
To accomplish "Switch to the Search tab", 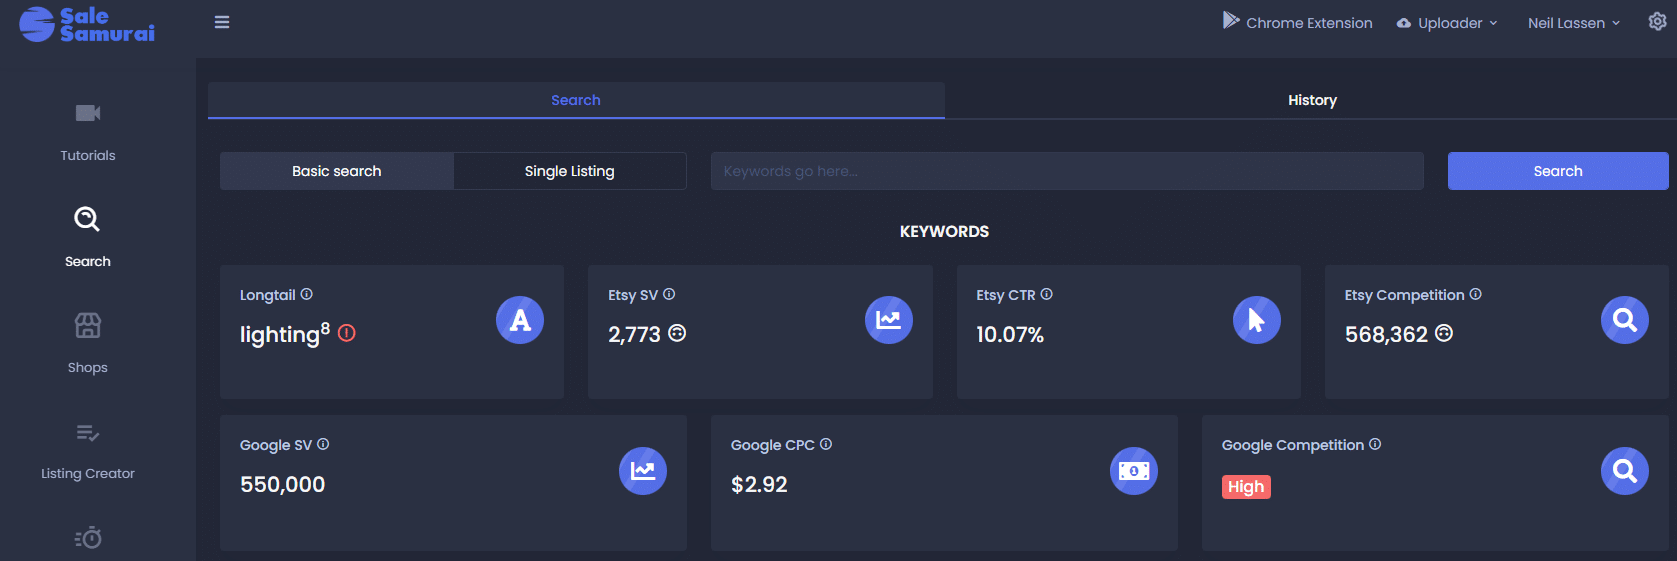I will click(576, 100).
